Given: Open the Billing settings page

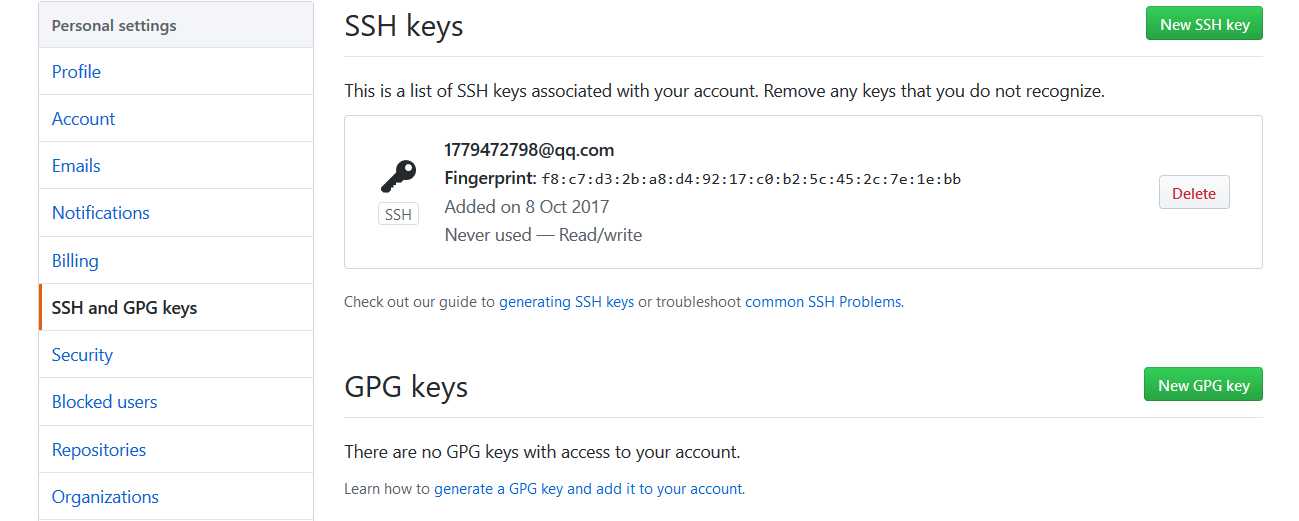Looking at the screenshot, I should [x=75, y=260].
